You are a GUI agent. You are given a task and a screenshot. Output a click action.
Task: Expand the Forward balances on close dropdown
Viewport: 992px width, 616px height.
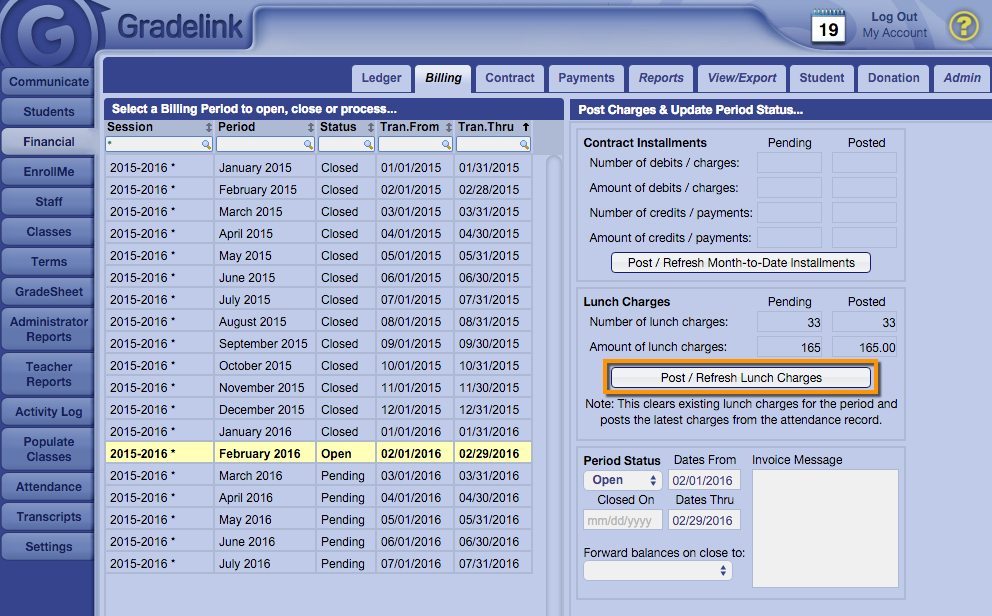[x=658, y=571]
